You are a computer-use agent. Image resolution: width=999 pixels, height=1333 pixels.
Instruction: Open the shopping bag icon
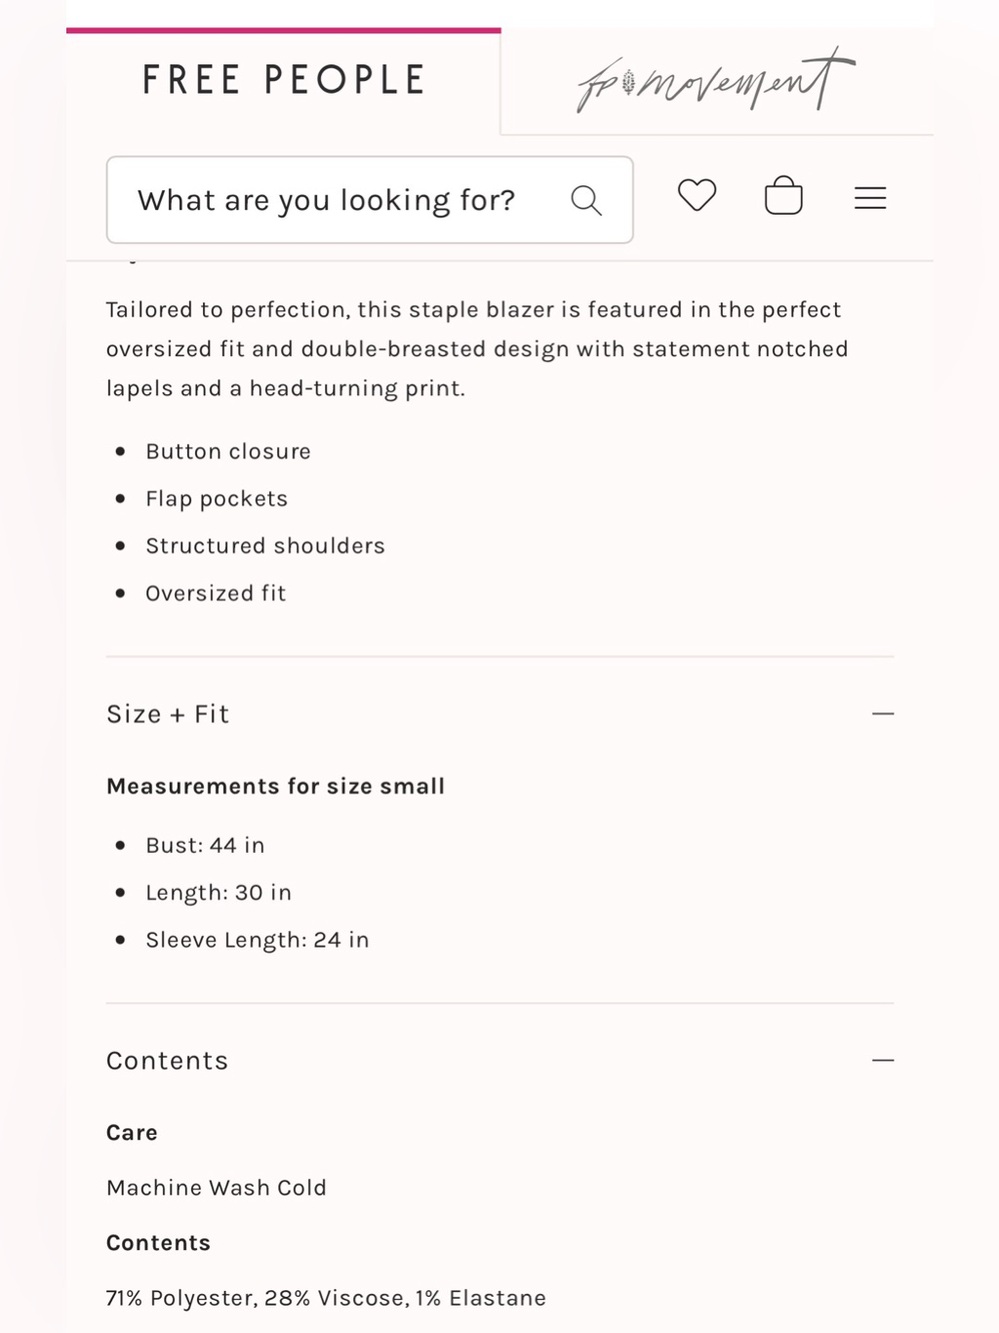[x=783, y=196]
